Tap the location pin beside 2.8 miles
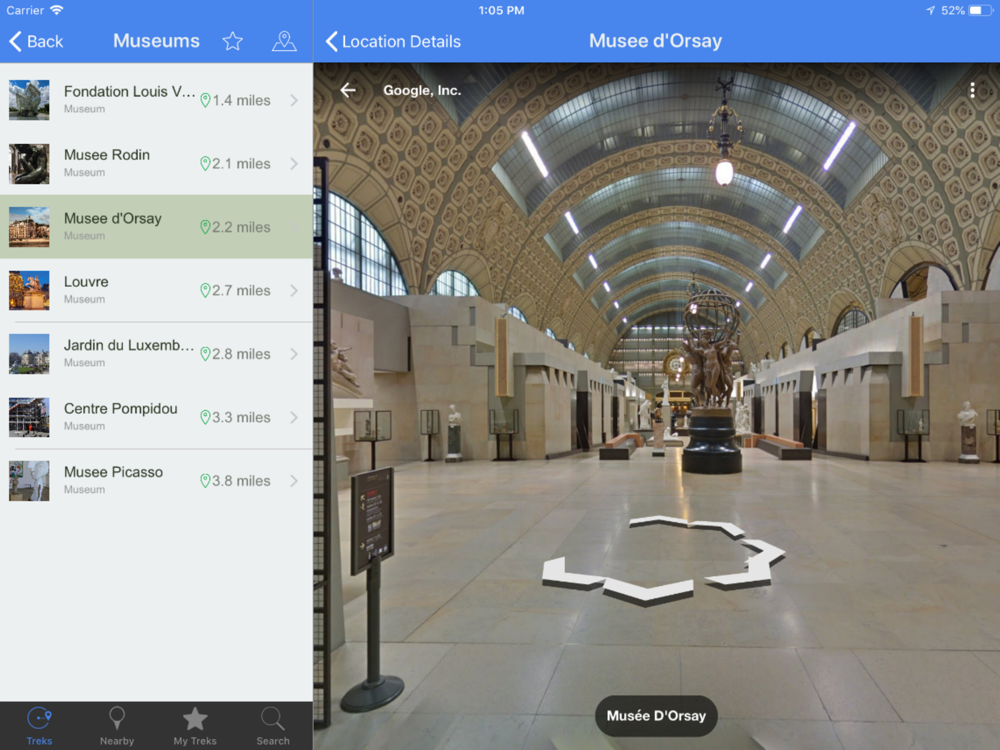The image size is (1000, 750). tap(205, 354)
